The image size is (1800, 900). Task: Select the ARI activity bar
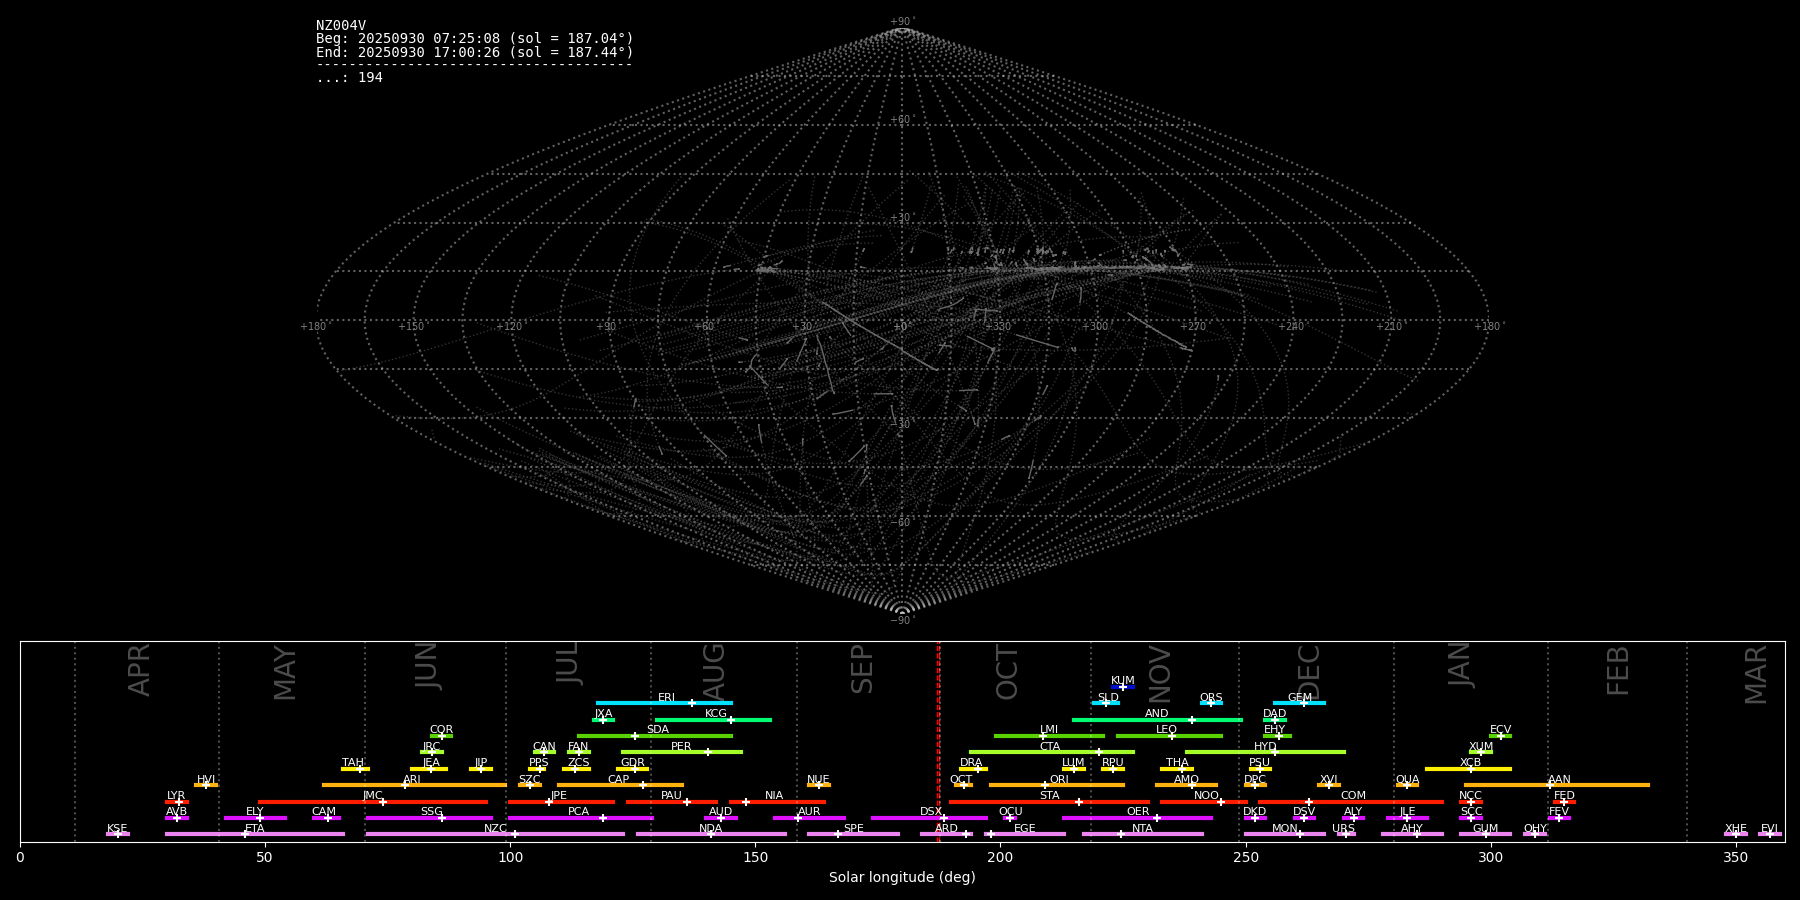[x=414, y=785]
